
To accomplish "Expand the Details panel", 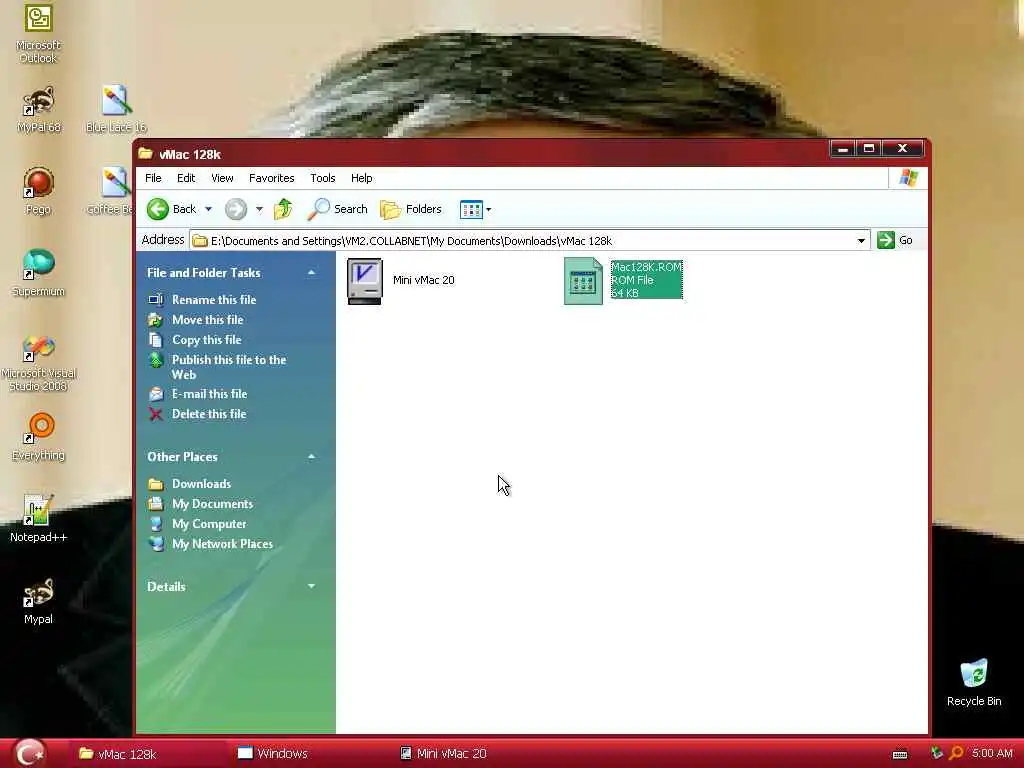I will point(312,586).
